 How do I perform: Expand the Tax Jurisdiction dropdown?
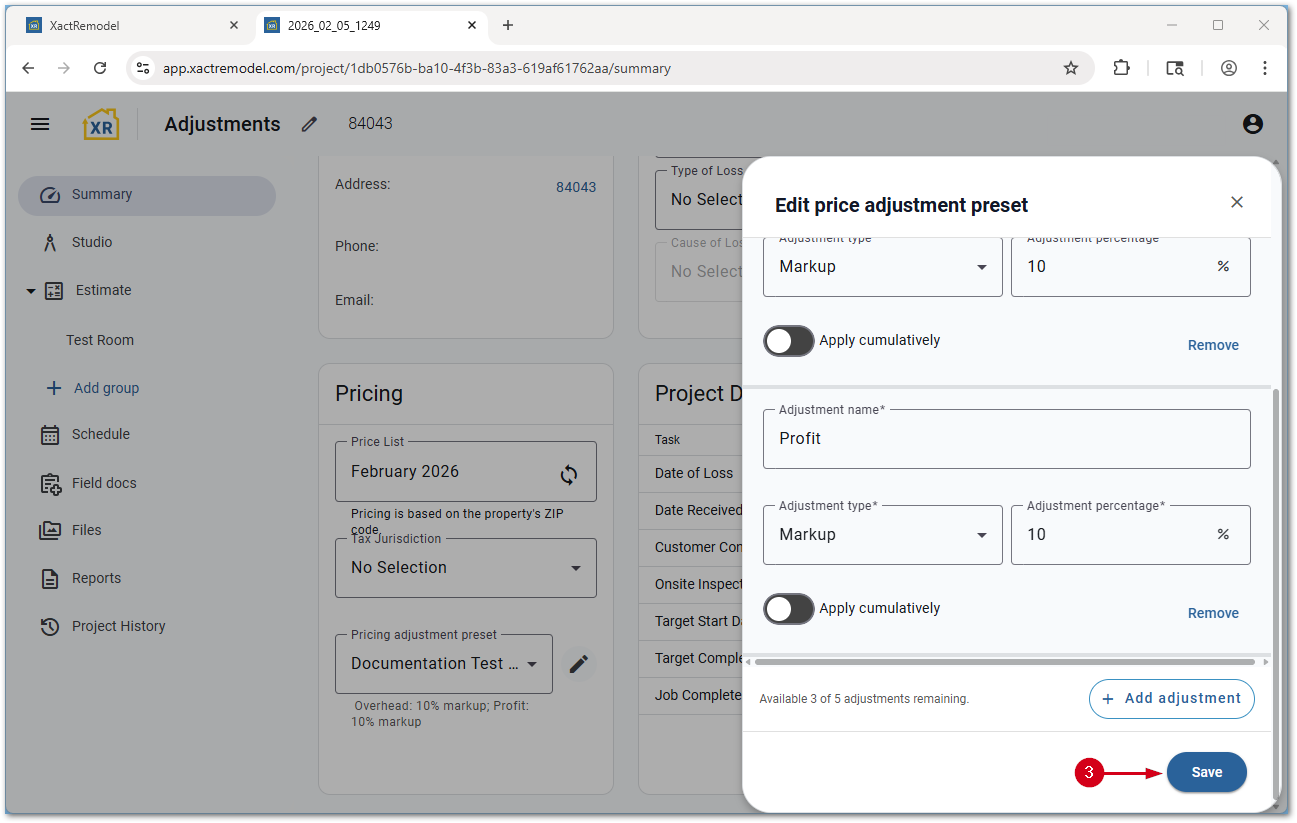click(x=466, y=568)
